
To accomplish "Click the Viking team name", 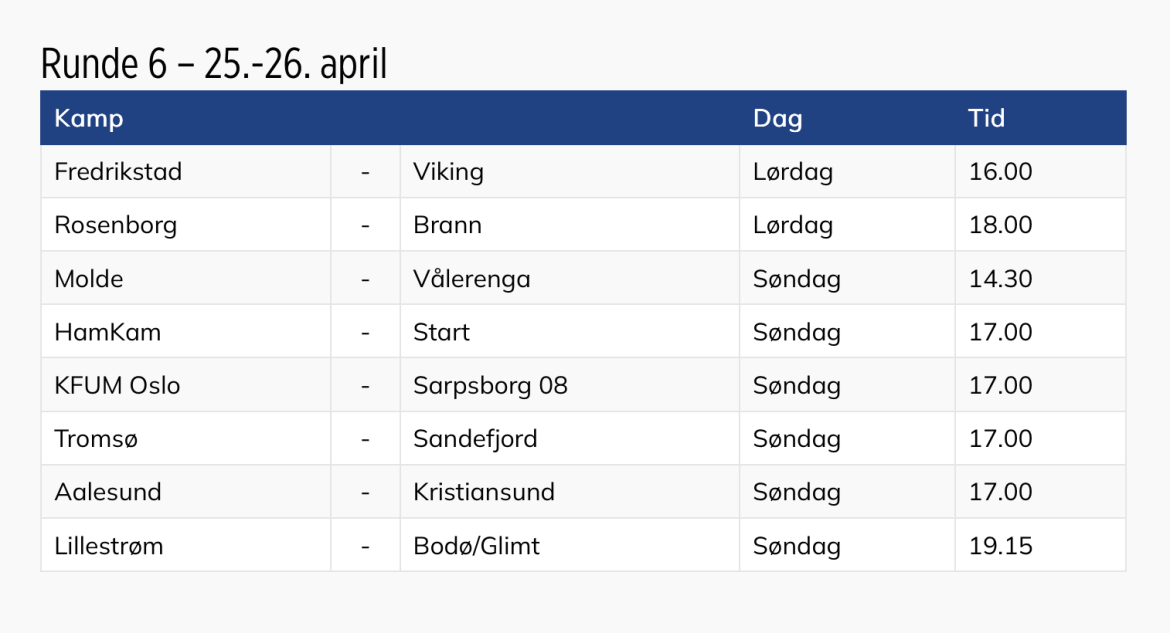I will coord(448,172).
